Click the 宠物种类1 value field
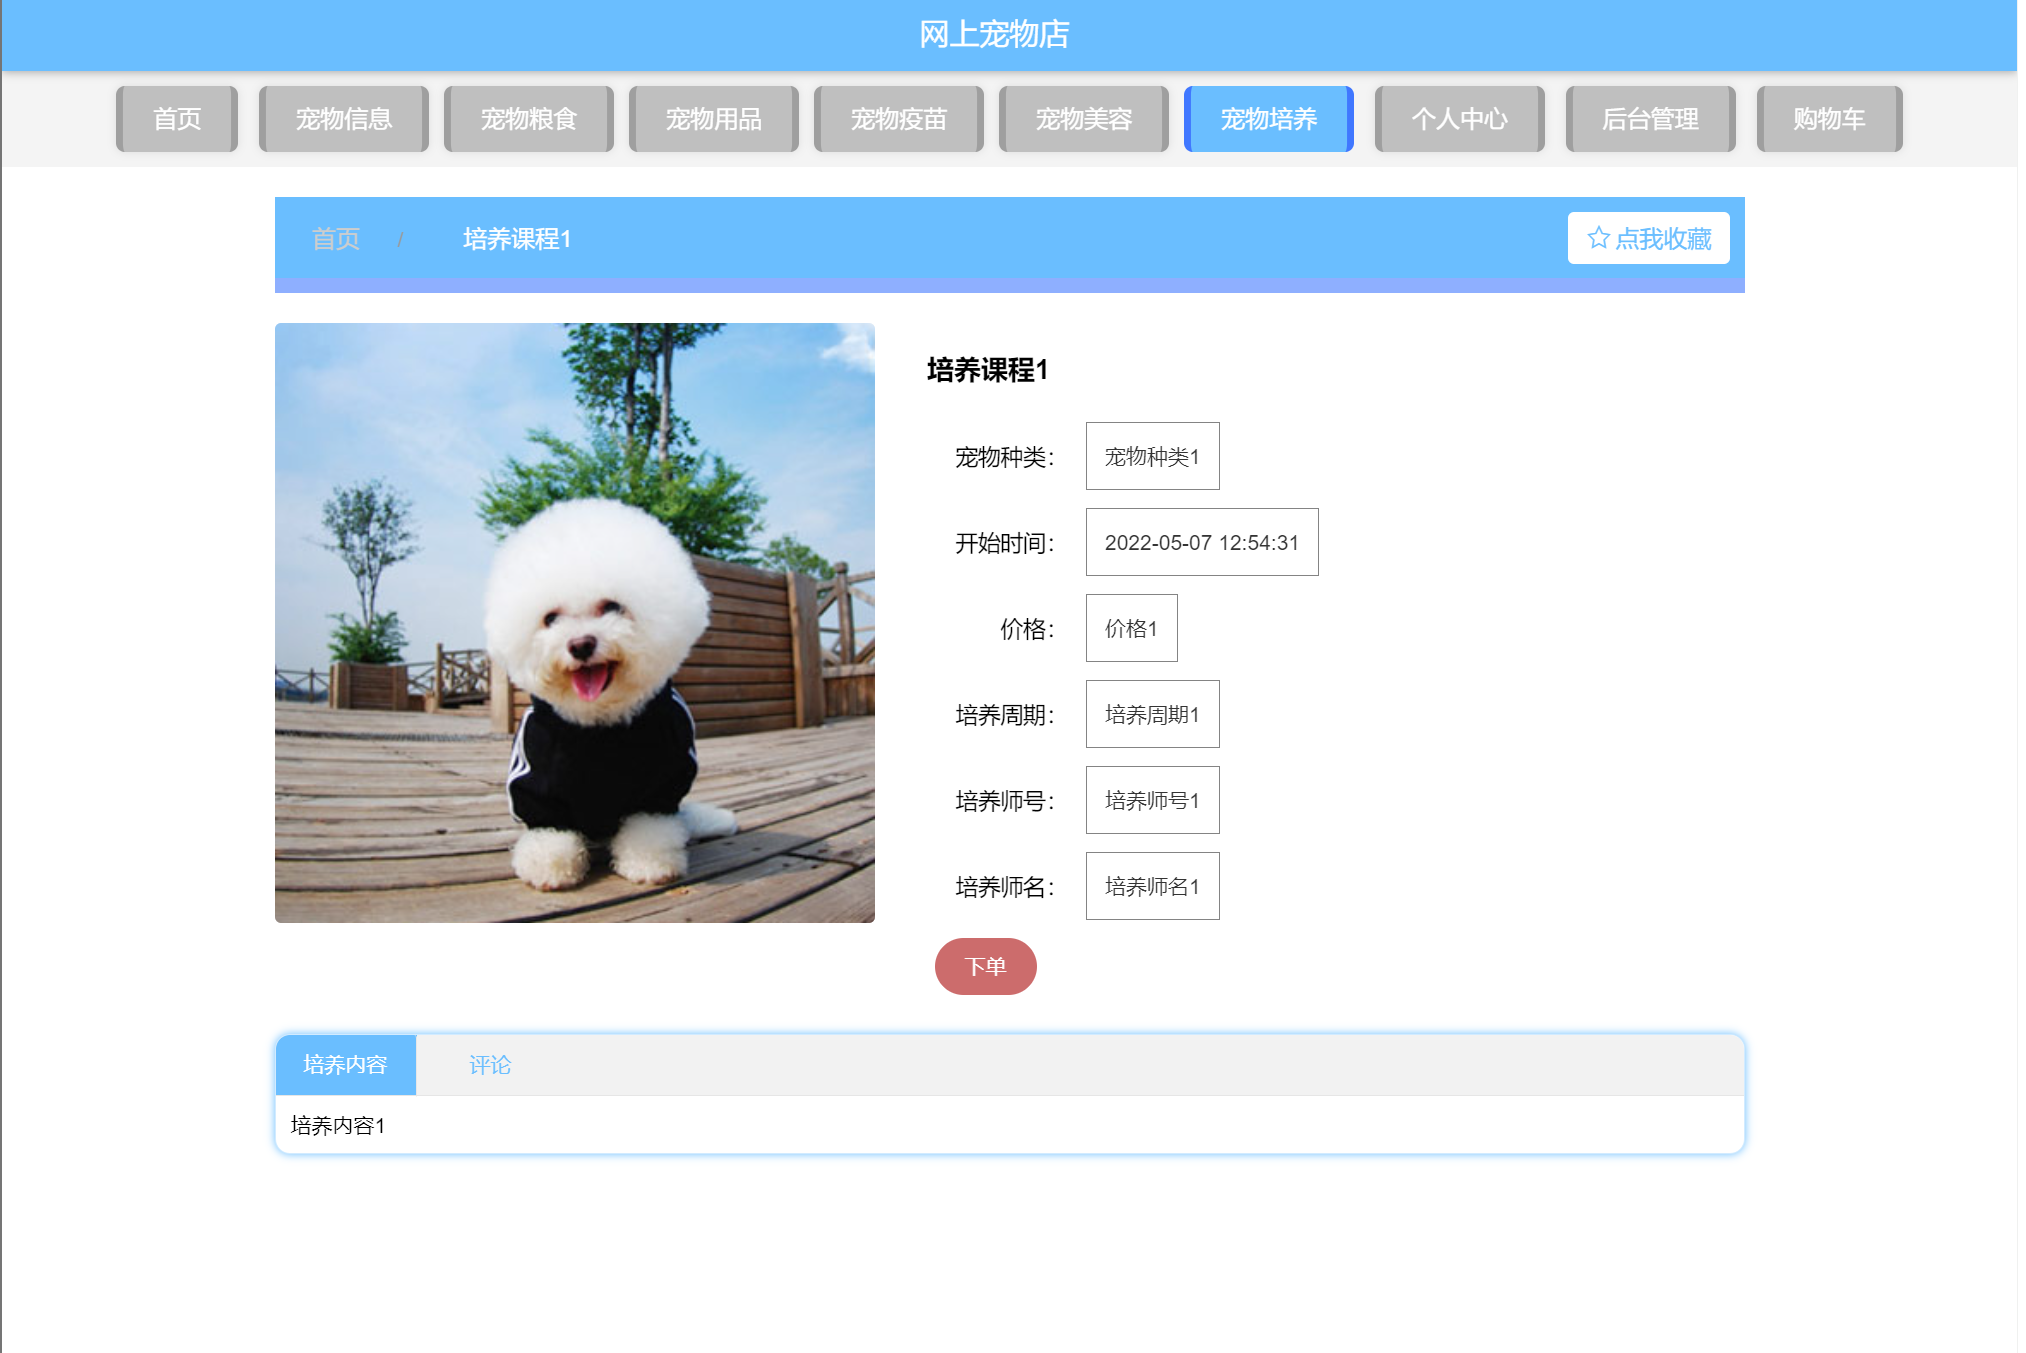This screenshot has width=2026, height=1353. coord(1152,456)
